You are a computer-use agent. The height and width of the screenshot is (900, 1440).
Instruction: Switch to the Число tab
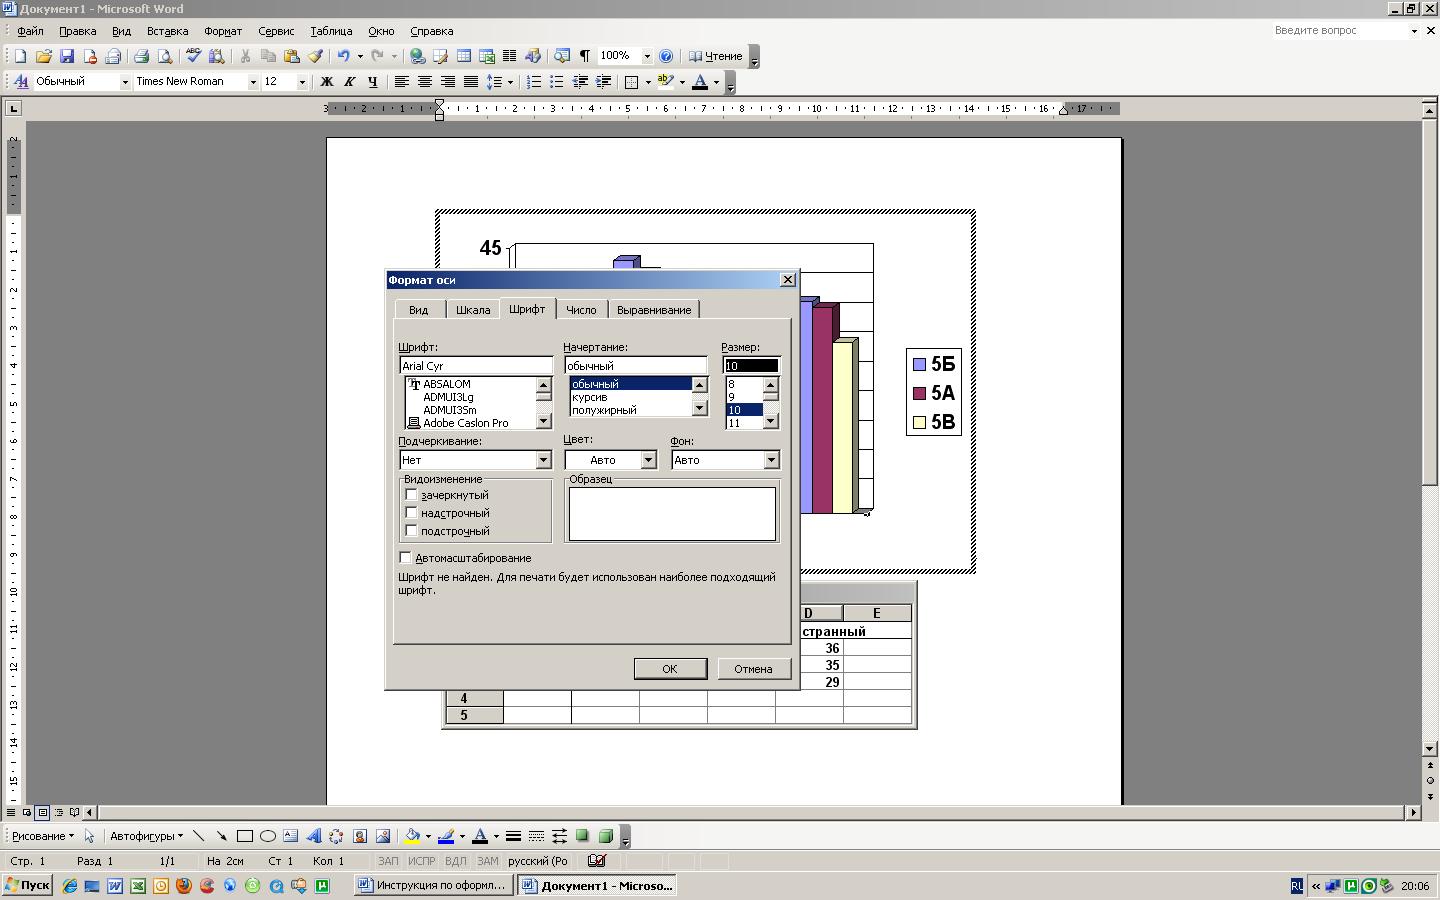pos(581,310)
